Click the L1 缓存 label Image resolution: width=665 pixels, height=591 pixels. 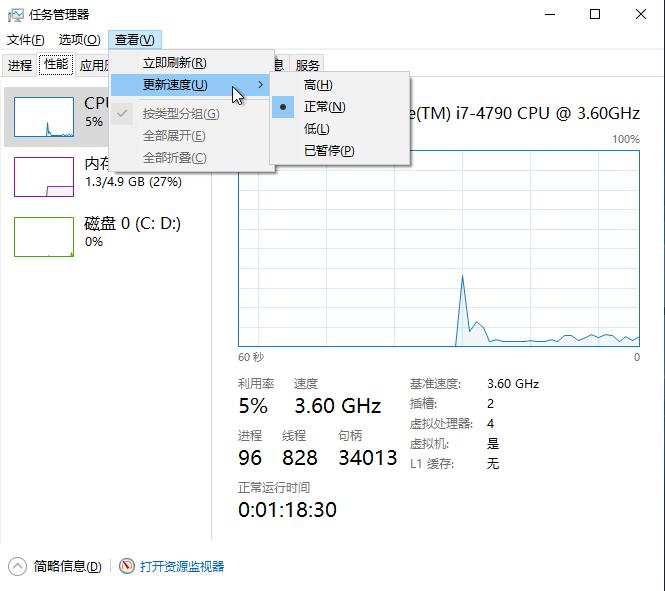click(x=432, y=464)
